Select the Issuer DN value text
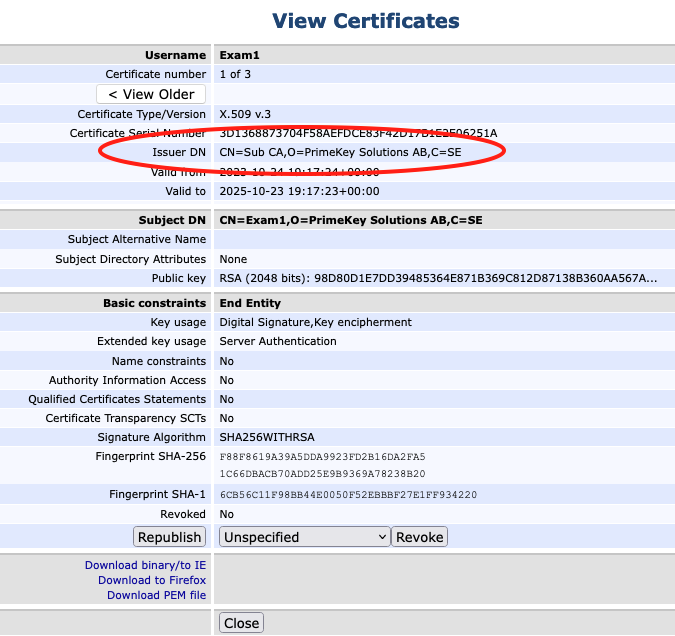This screenshot has height=636, width=675. click(340, 152)
